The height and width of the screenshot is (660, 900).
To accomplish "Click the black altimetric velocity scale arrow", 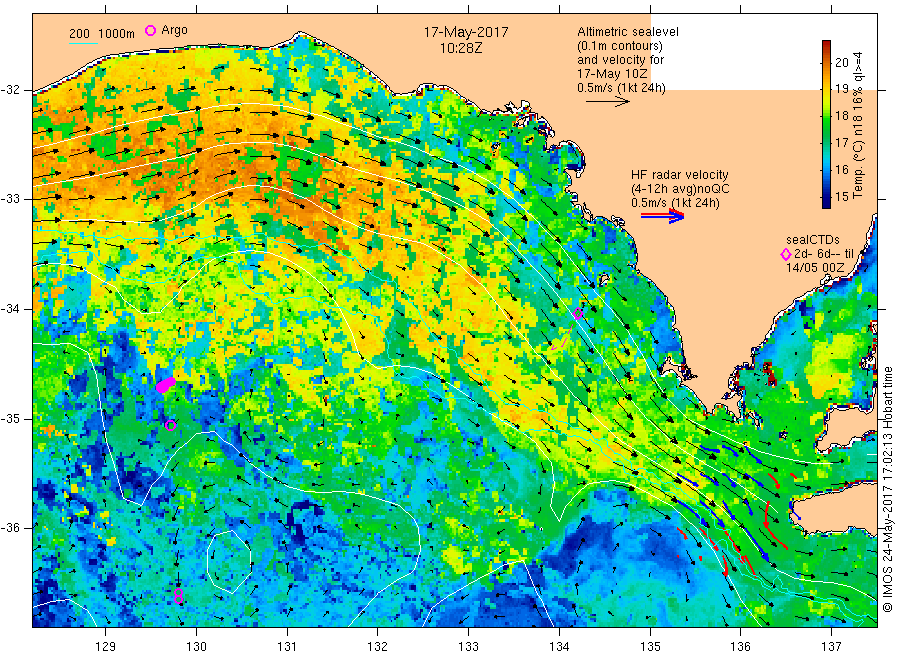I will [608, 102].
